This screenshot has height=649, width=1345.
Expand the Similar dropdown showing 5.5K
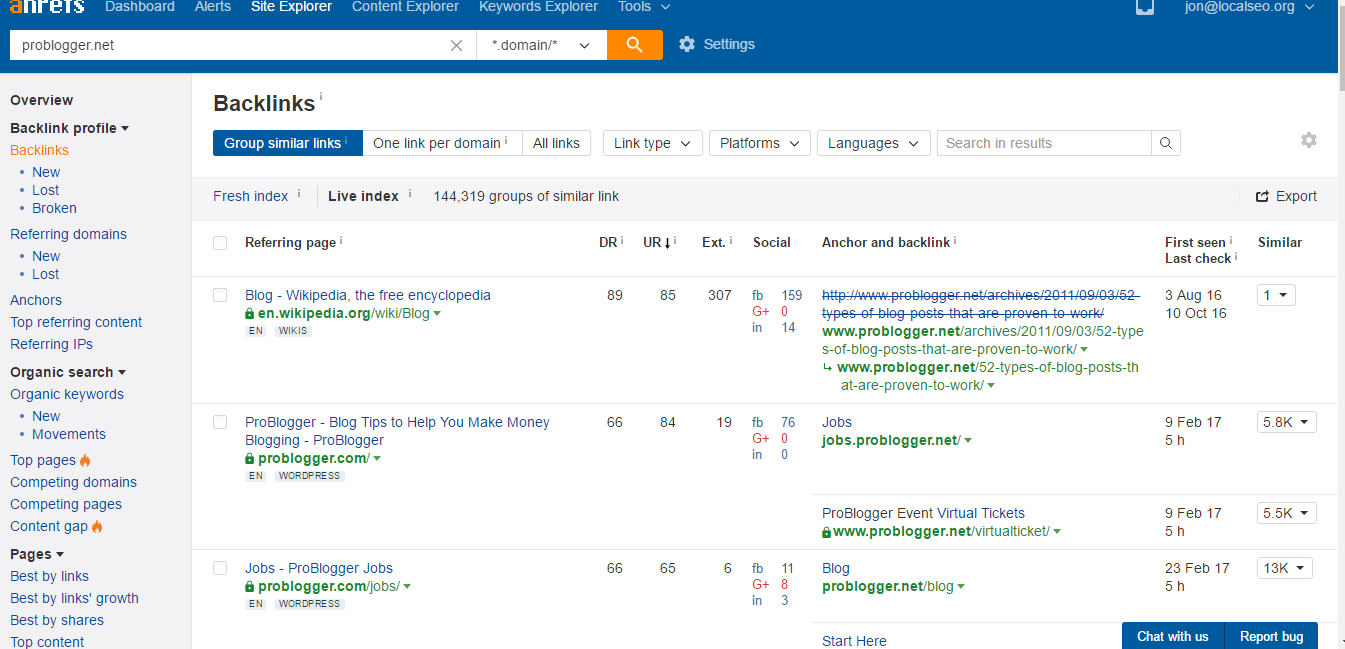click(1287, 513)
